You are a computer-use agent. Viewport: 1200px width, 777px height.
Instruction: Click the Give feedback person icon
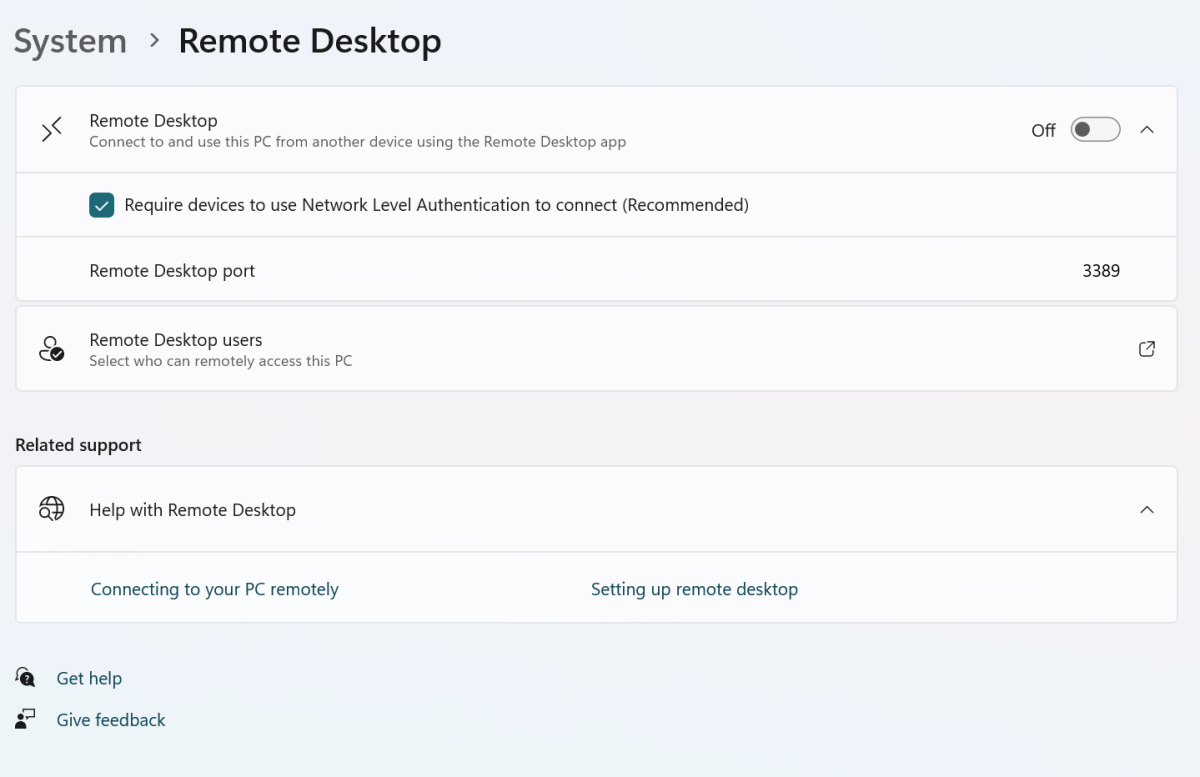tap(26, 719)
